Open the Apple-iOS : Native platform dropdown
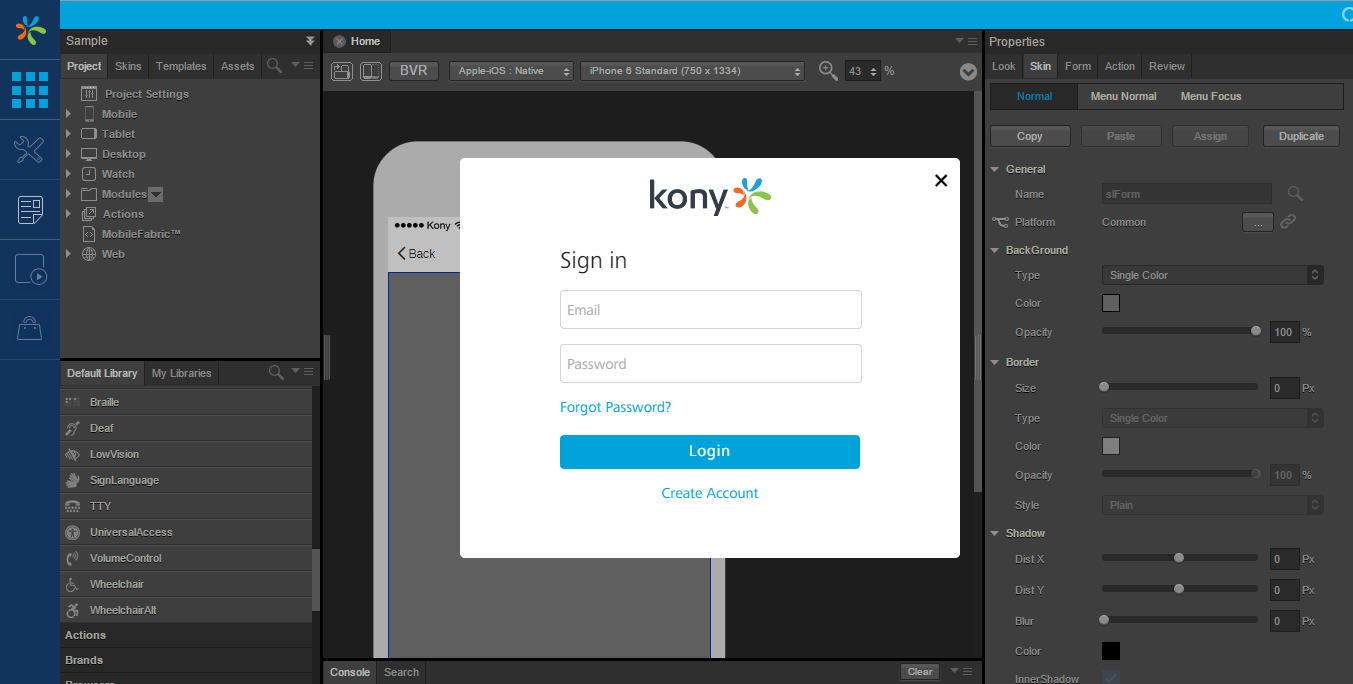The image size is (1353, 684). coord(511,71)
